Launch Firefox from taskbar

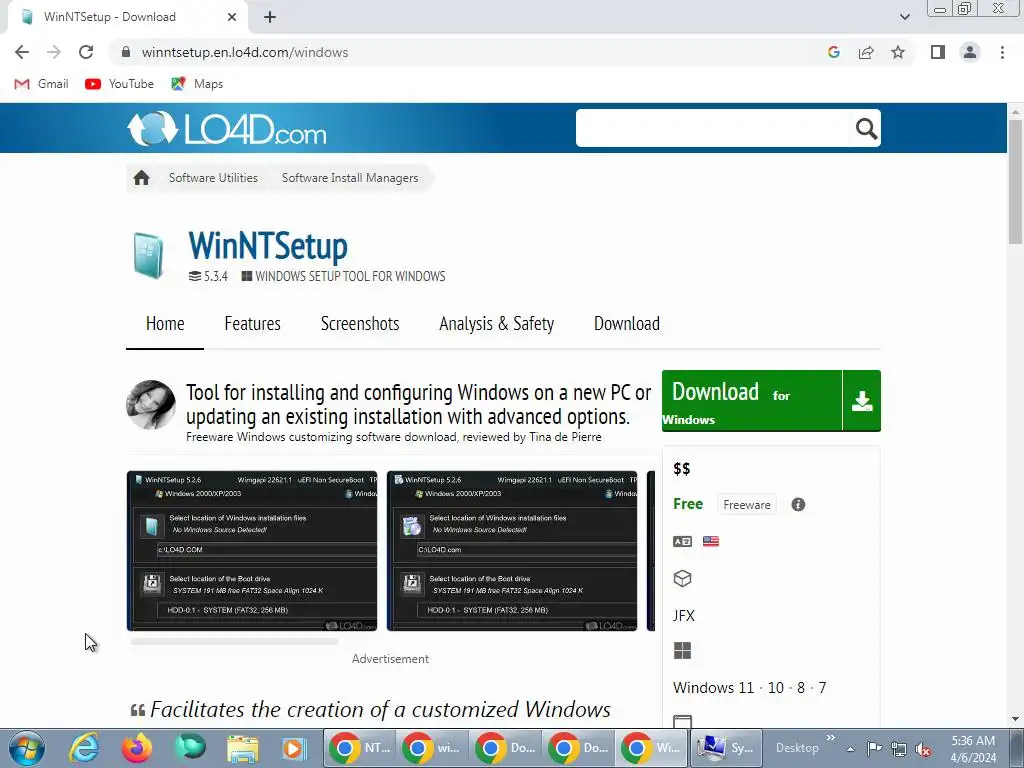coord(136,748)
